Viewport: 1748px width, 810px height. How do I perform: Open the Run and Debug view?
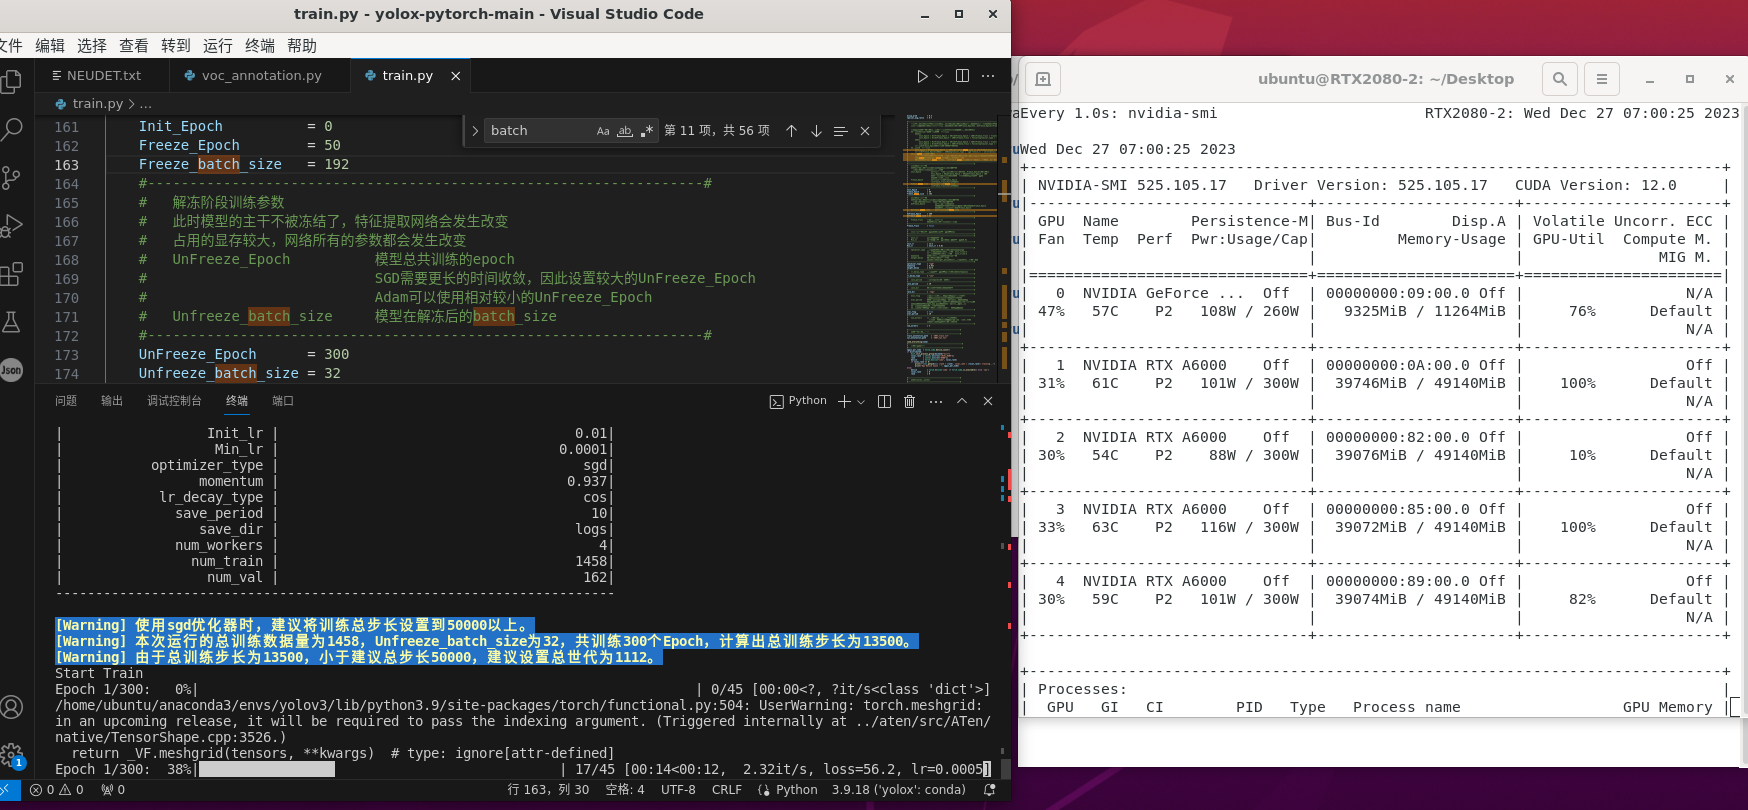pos(11,226)
